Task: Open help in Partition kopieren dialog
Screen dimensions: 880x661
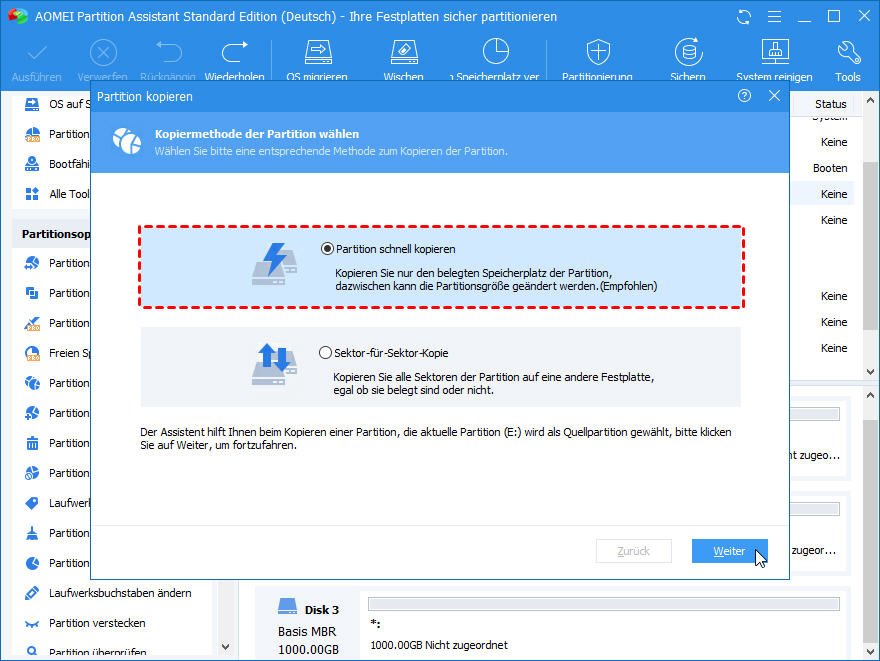Action: [x=744, y=96]
